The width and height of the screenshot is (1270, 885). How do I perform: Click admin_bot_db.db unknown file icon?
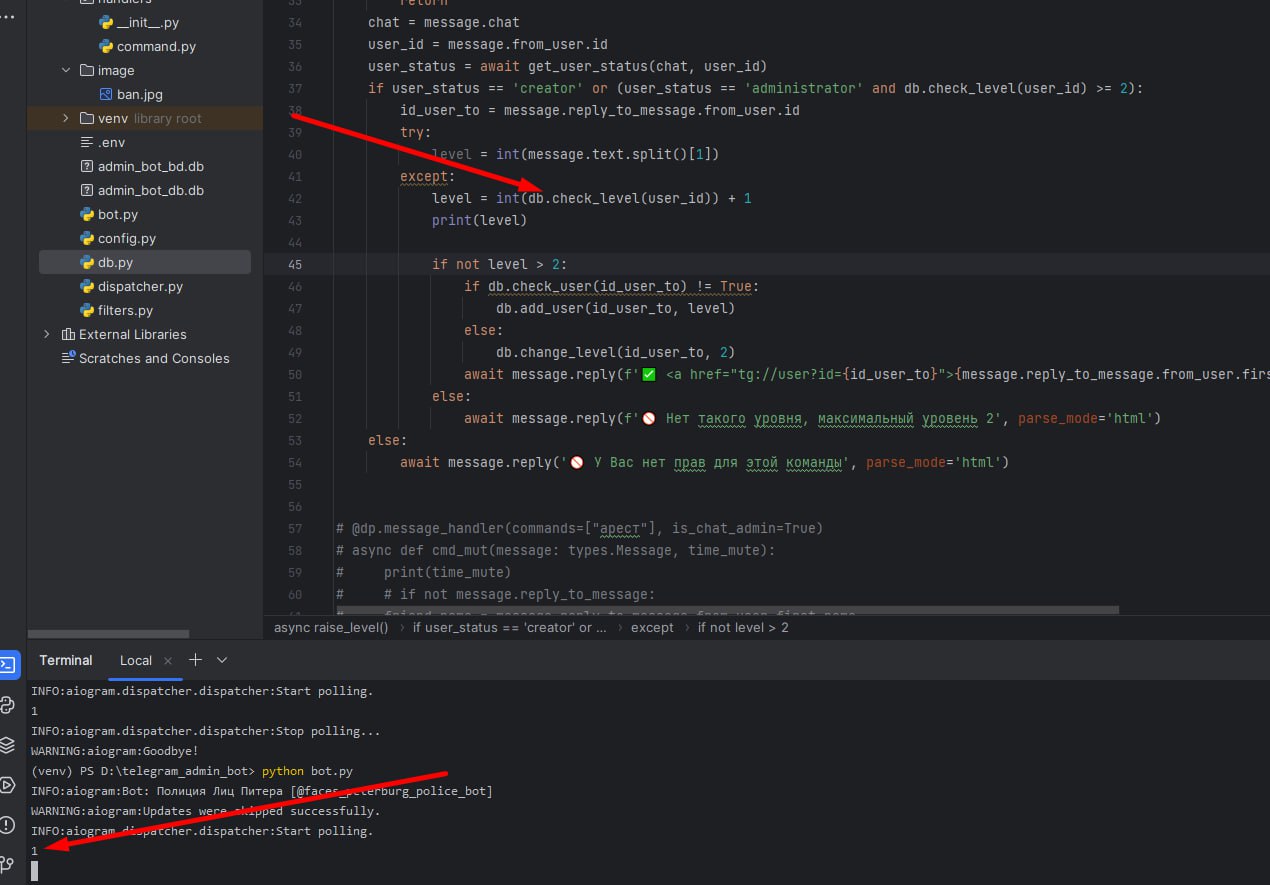tap(86, 190)
